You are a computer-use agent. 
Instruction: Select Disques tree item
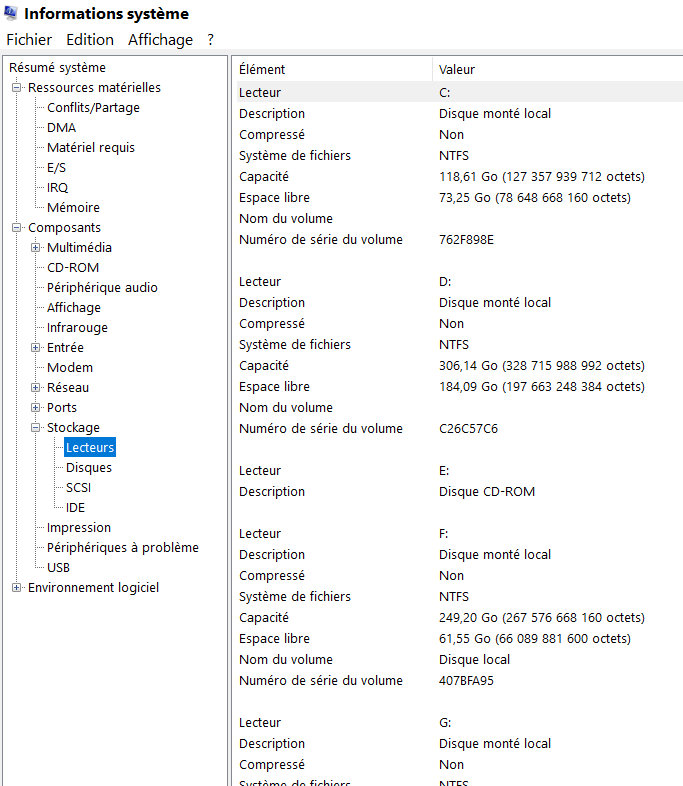pyautogui.click(x=89, y=468)
